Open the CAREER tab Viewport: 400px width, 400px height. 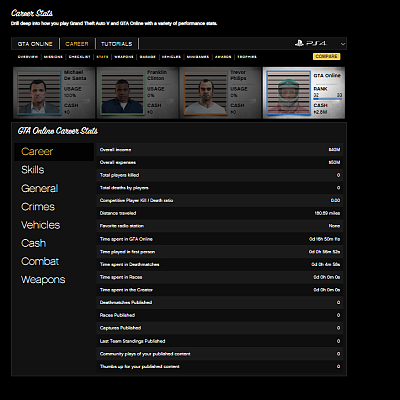pyautogui.click(x=77, y=44)
